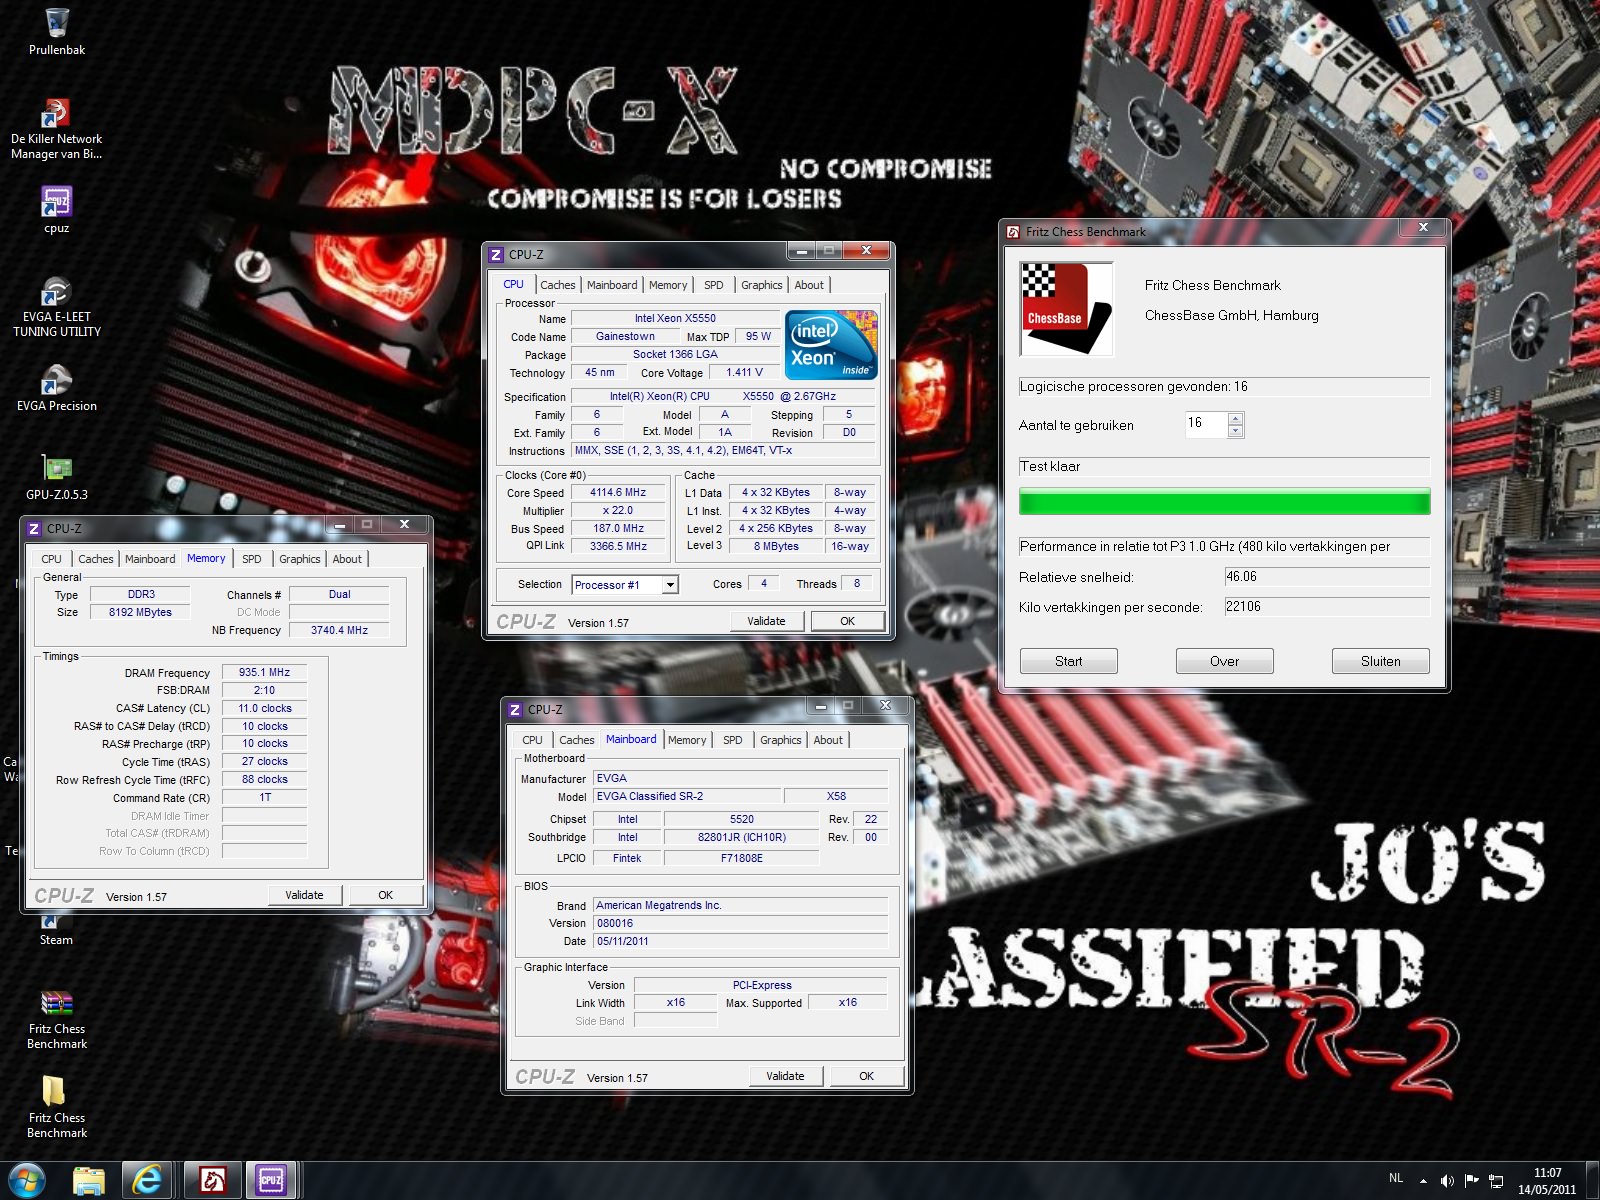This screenshot has height=1200, width=1600.
Task: Launch Internet Explorer from taskbar
Action: coord(148,1181)
